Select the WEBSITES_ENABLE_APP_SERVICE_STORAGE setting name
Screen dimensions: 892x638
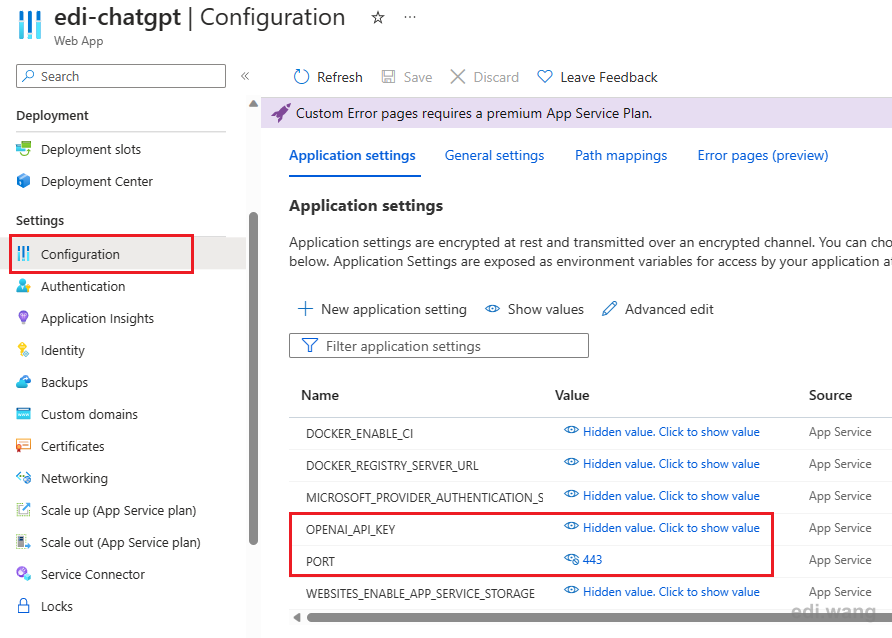pos(420,594)
